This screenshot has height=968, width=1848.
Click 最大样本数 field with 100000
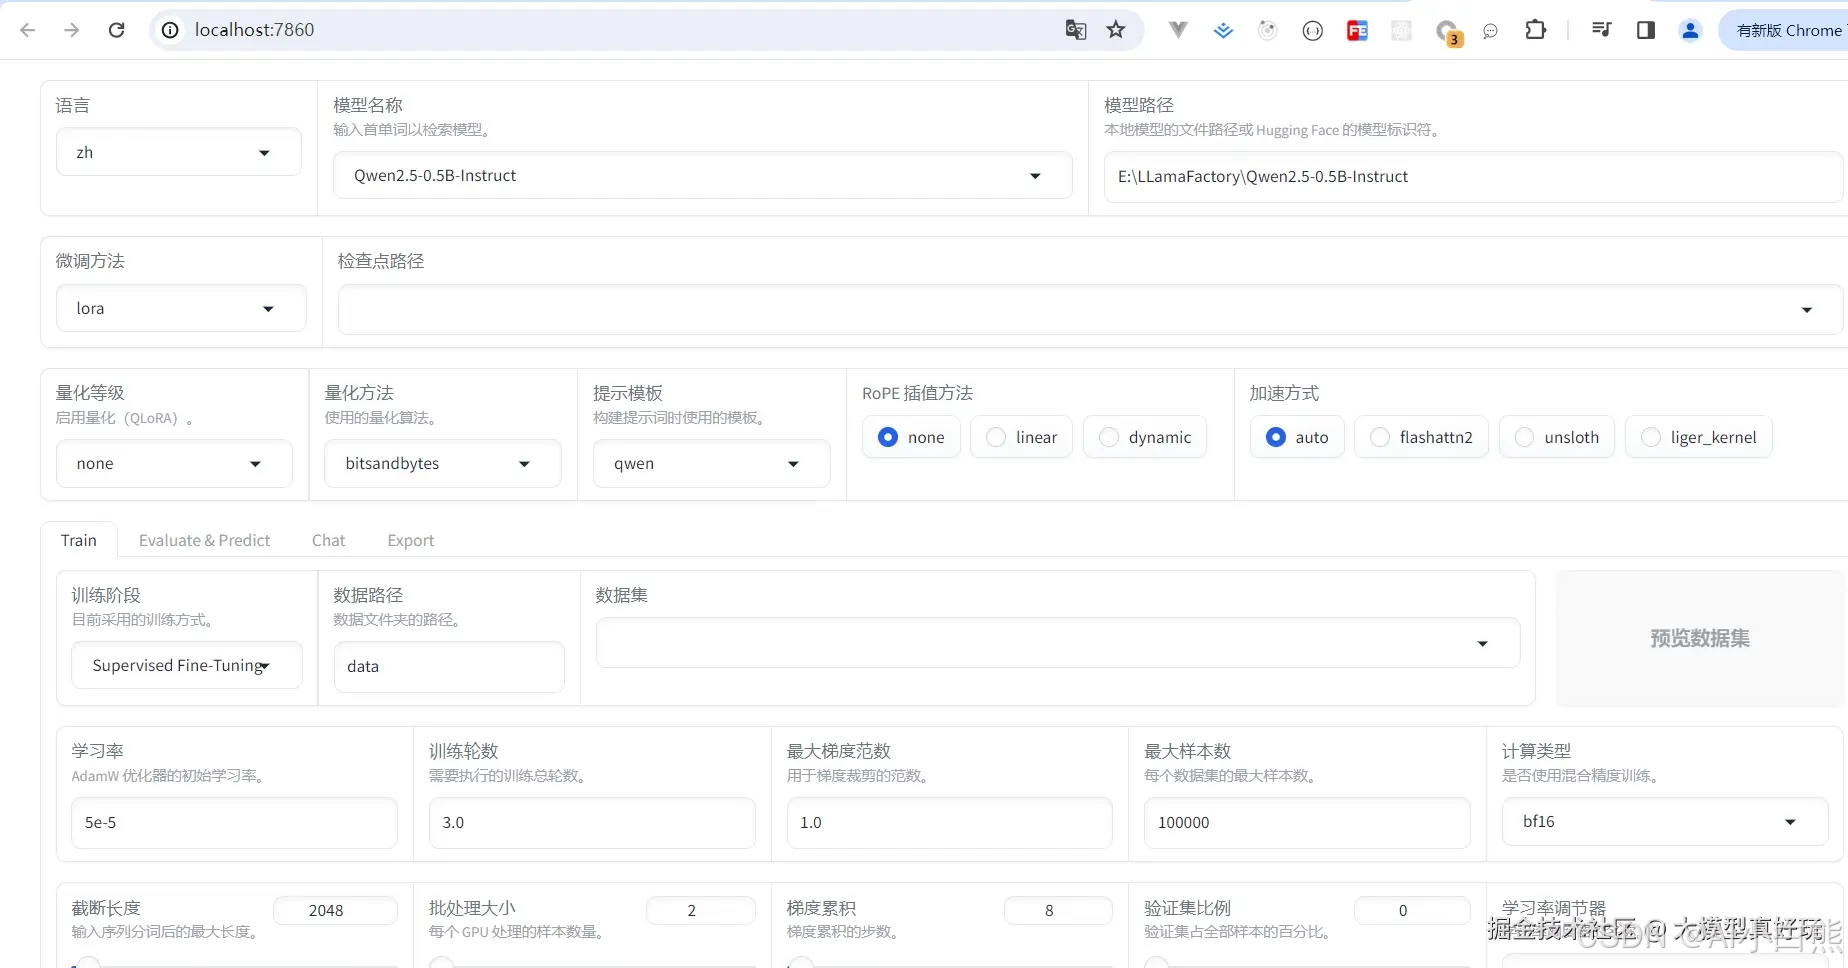[x=1307, y=822]
